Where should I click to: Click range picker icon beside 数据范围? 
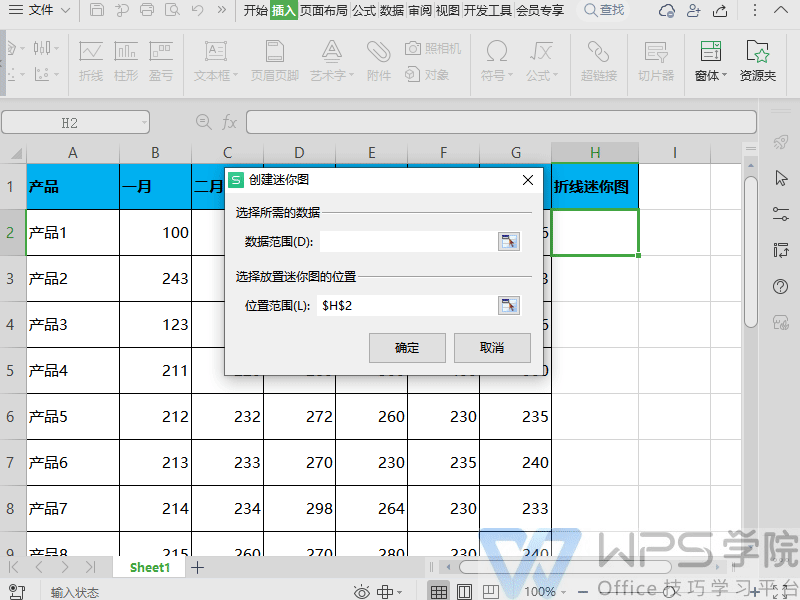coord(509,241)
